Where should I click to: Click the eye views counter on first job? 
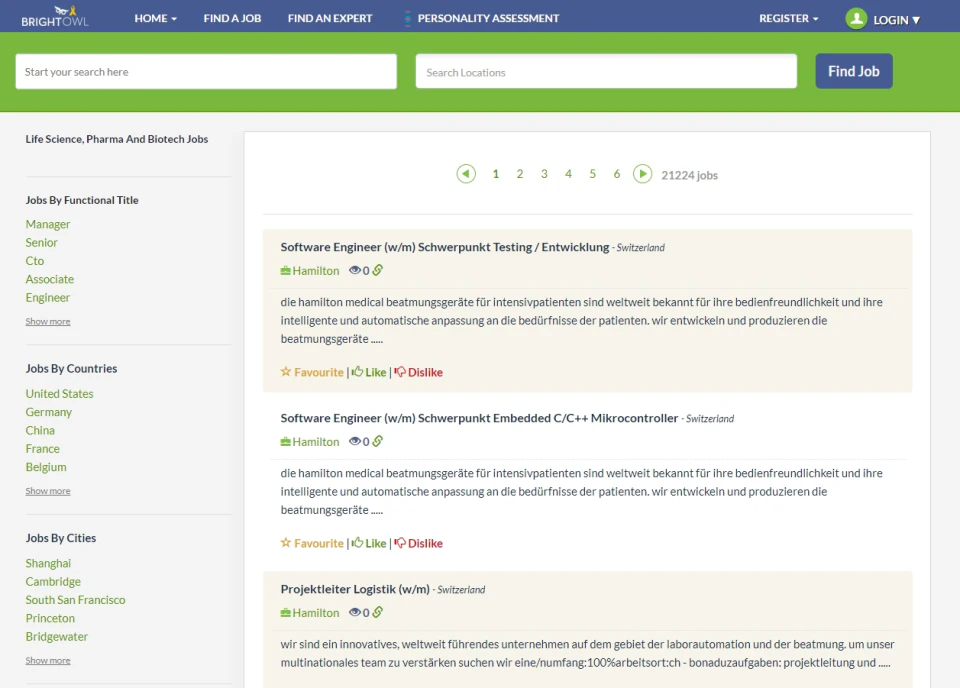click(356, 270)
